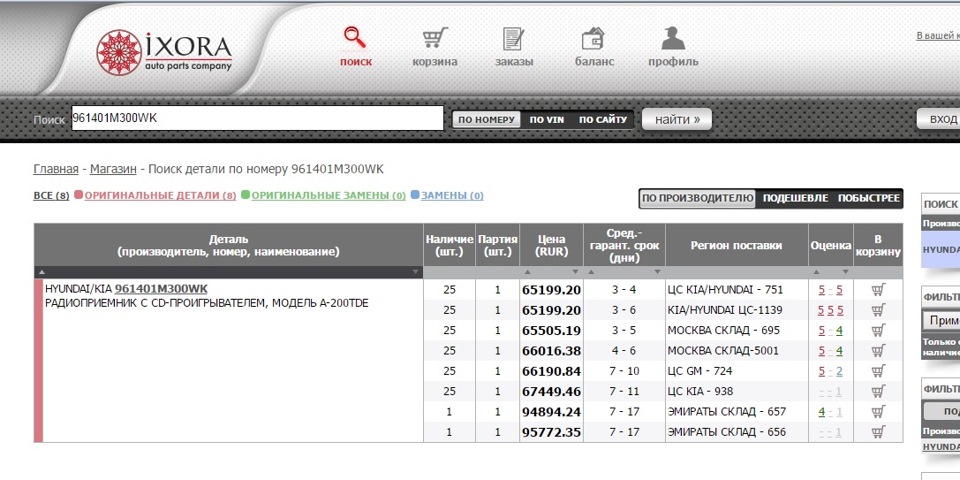Add ЭМИРАТЫ СКЛАД - 656 offer to cart

click(x=878, y=432)
